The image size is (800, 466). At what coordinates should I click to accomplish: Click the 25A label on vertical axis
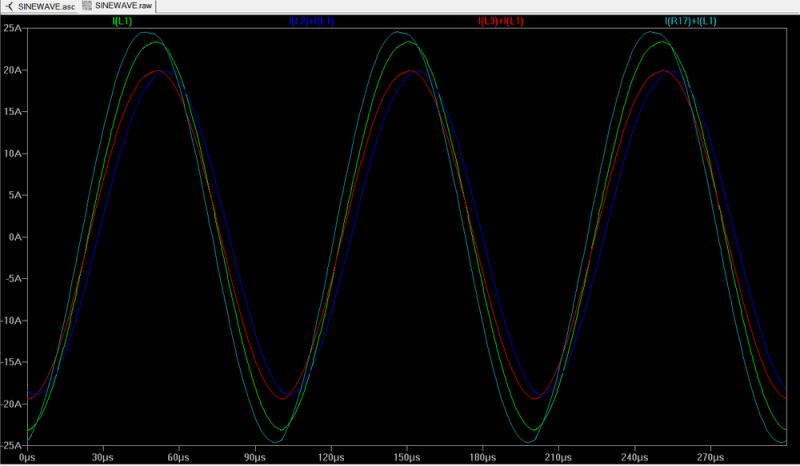pos(15,29)
